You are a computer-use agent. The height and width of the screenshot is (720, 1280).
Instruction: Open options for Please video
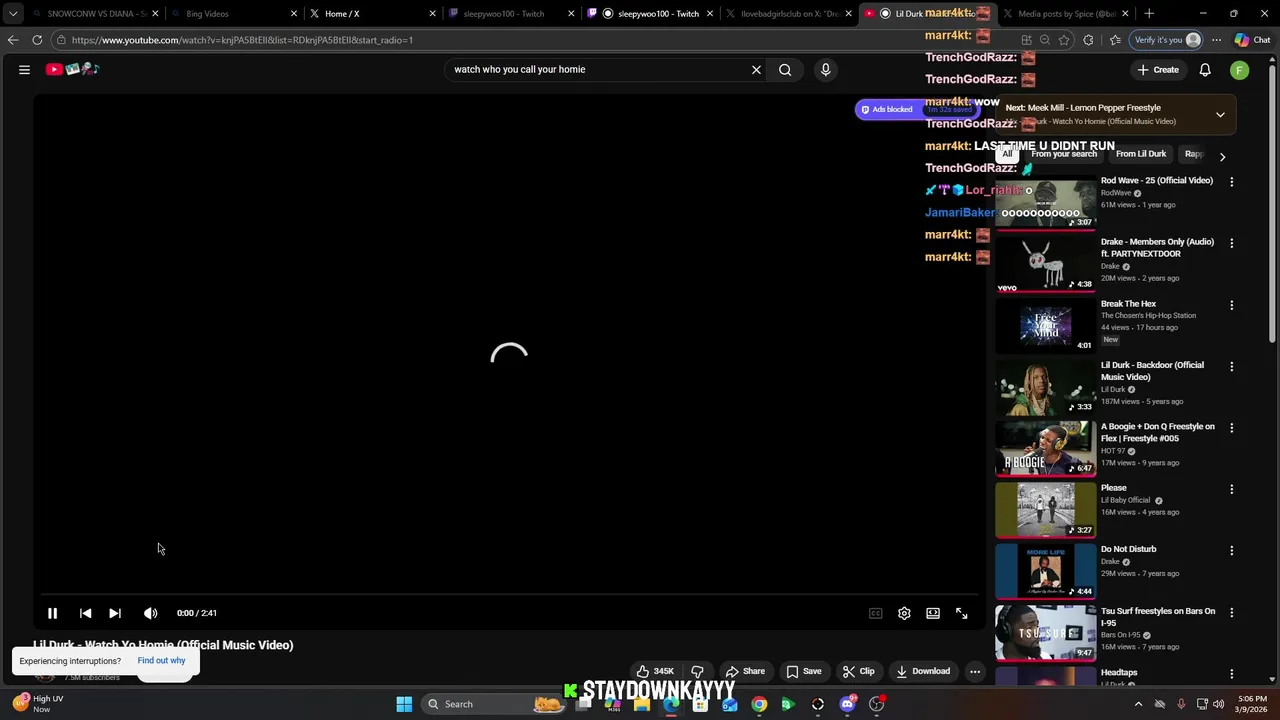[x=1231, y=489]
